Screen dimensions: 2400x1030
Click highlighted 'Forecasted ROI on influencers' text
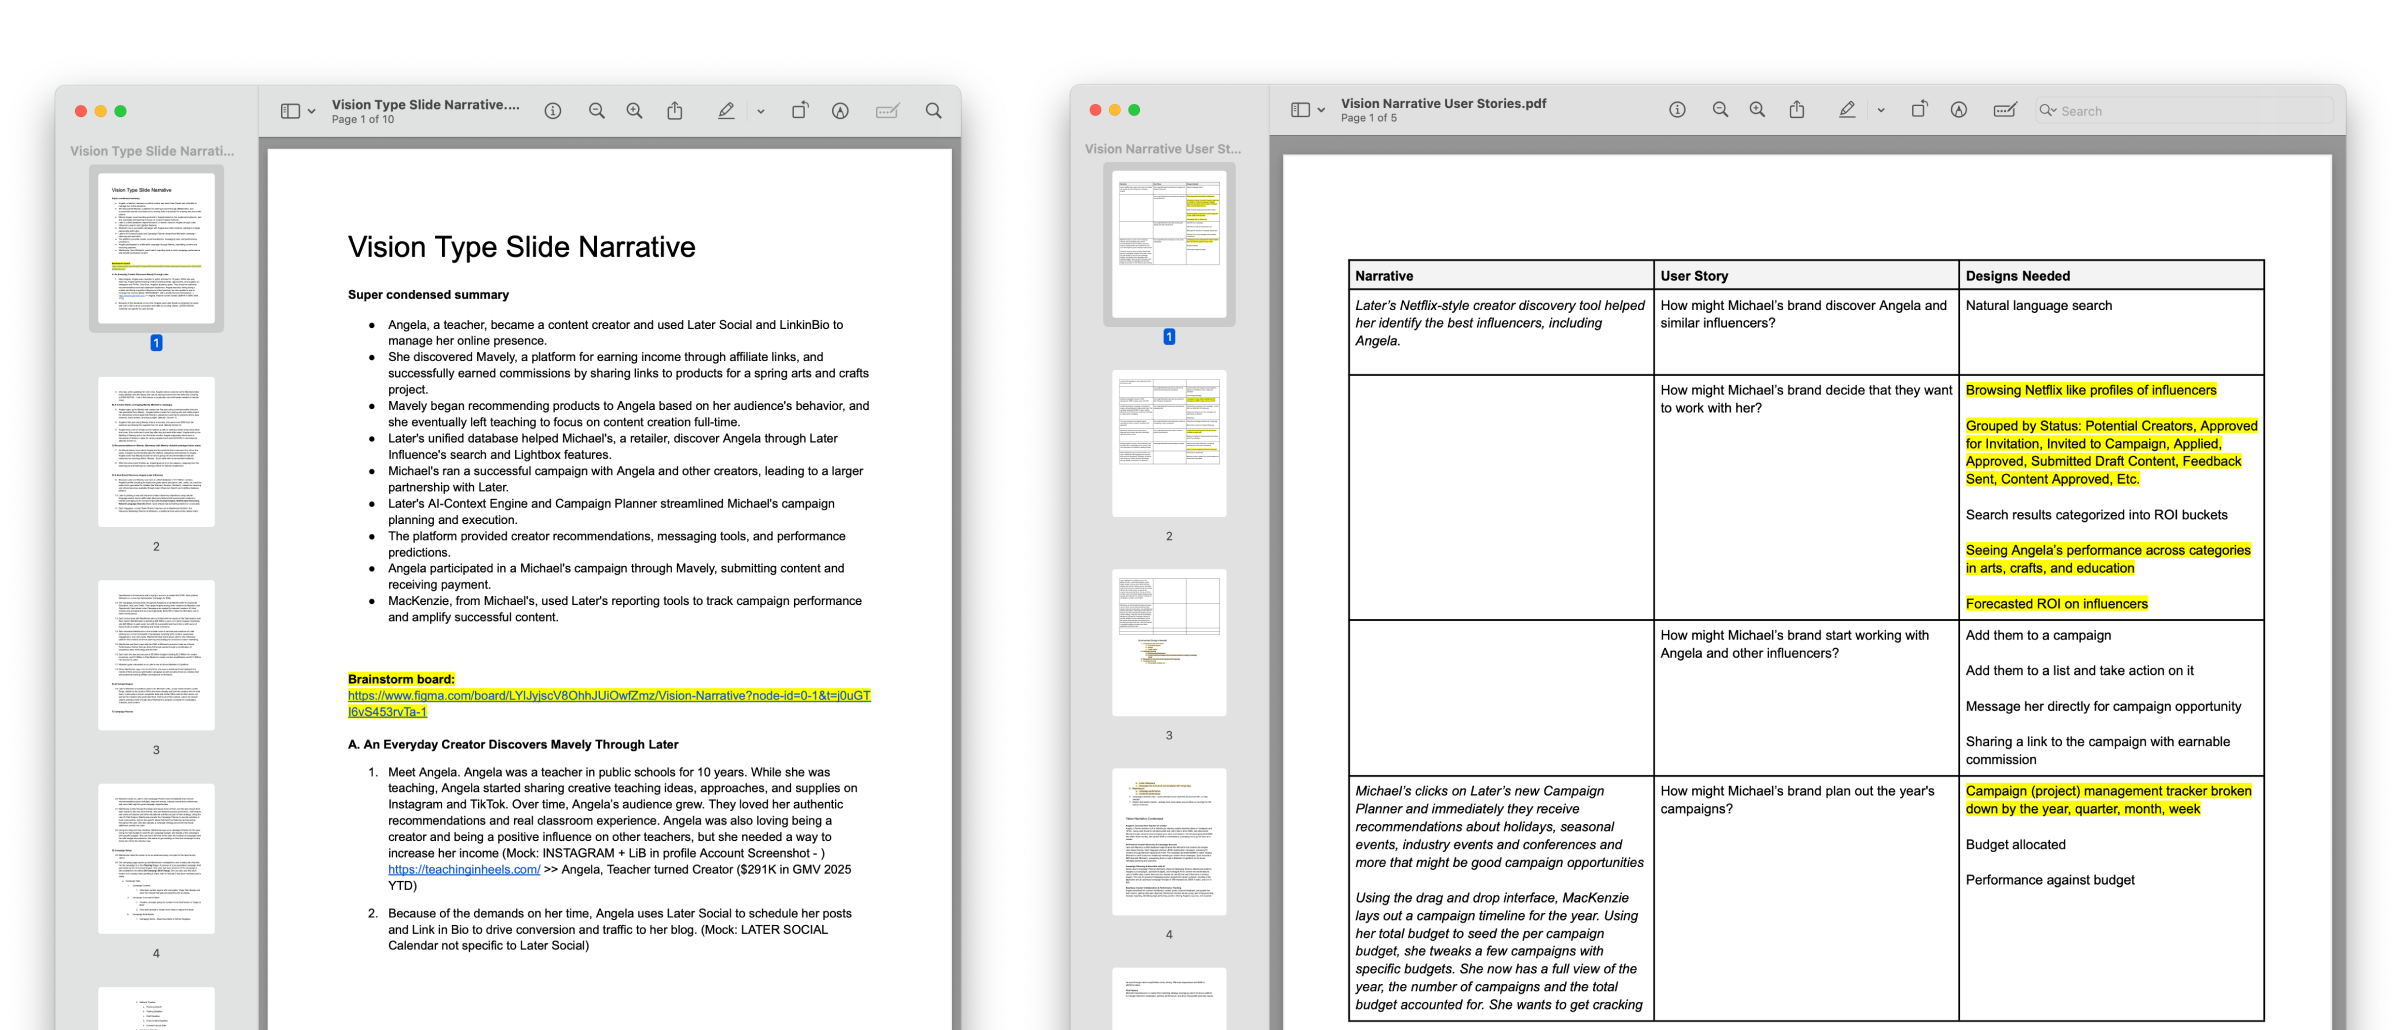coord(2056,604)
